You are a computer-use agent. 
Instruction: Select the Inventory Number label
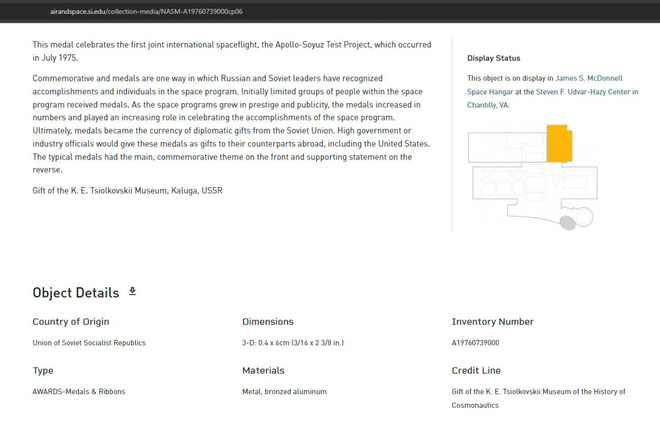(492, 322)
